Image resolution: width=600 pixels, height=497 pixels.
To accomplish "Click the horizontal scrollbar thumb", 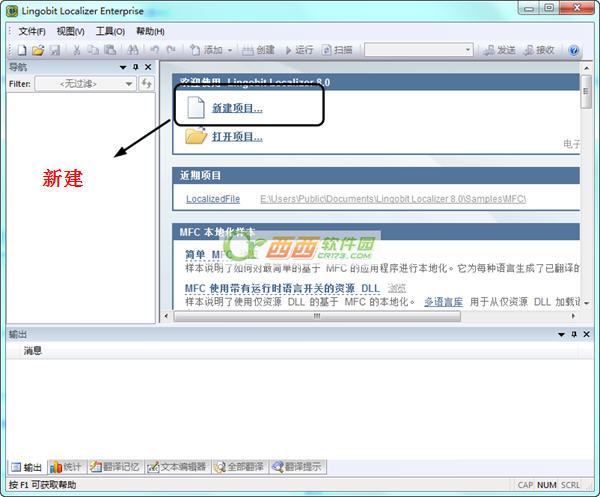I will coord(317,316).
